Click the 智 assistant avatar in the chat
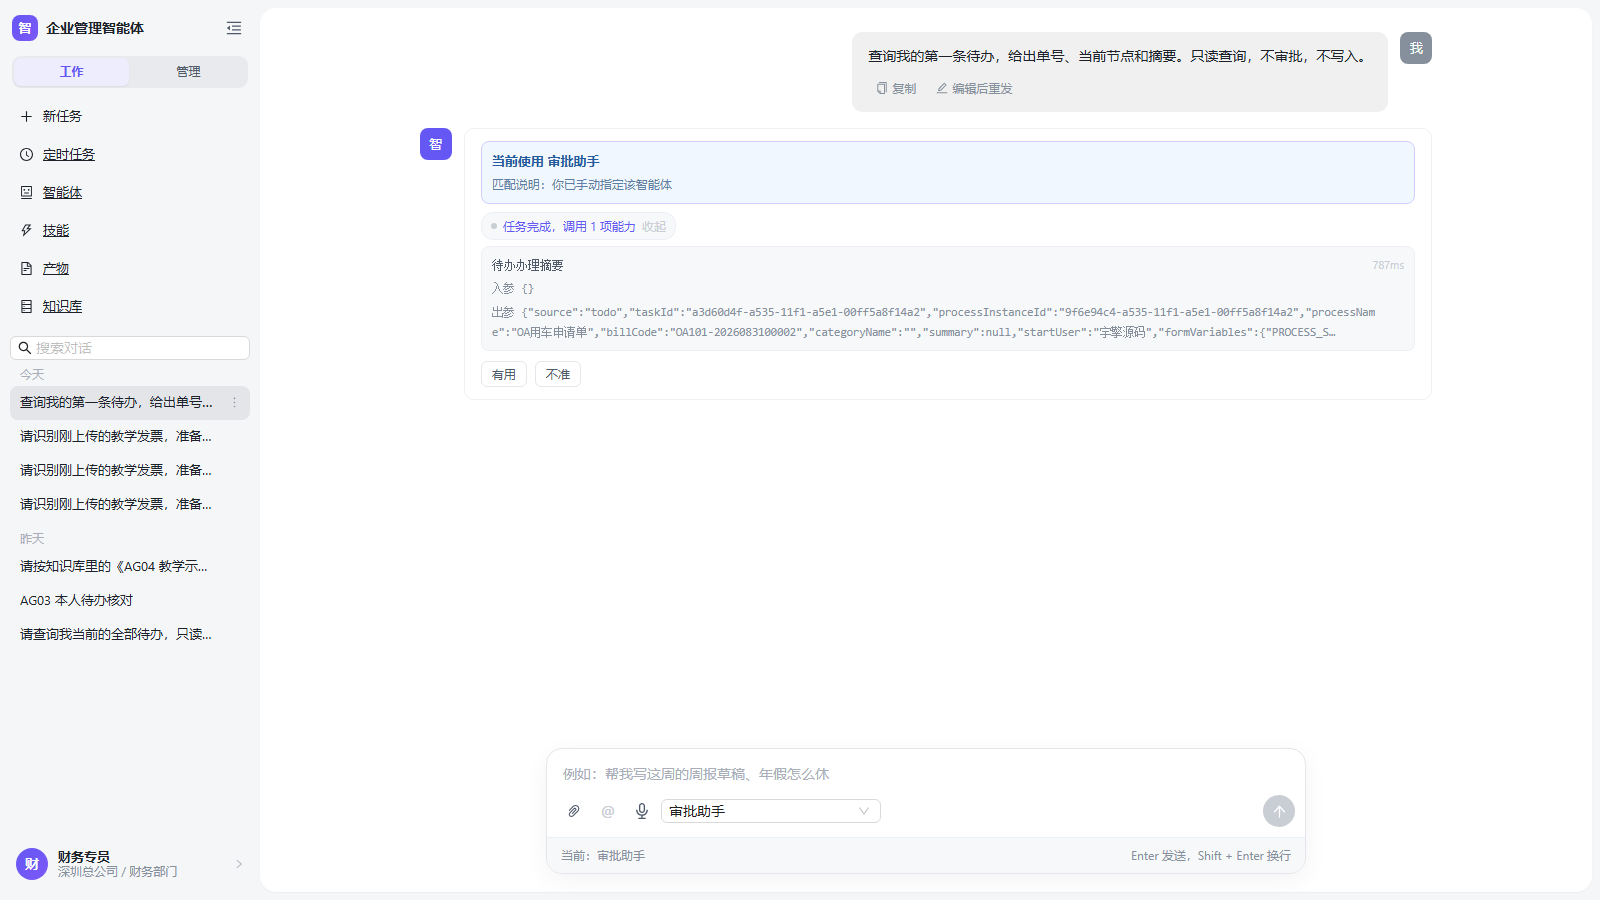1600x900 pixels. tap(436, 144)
